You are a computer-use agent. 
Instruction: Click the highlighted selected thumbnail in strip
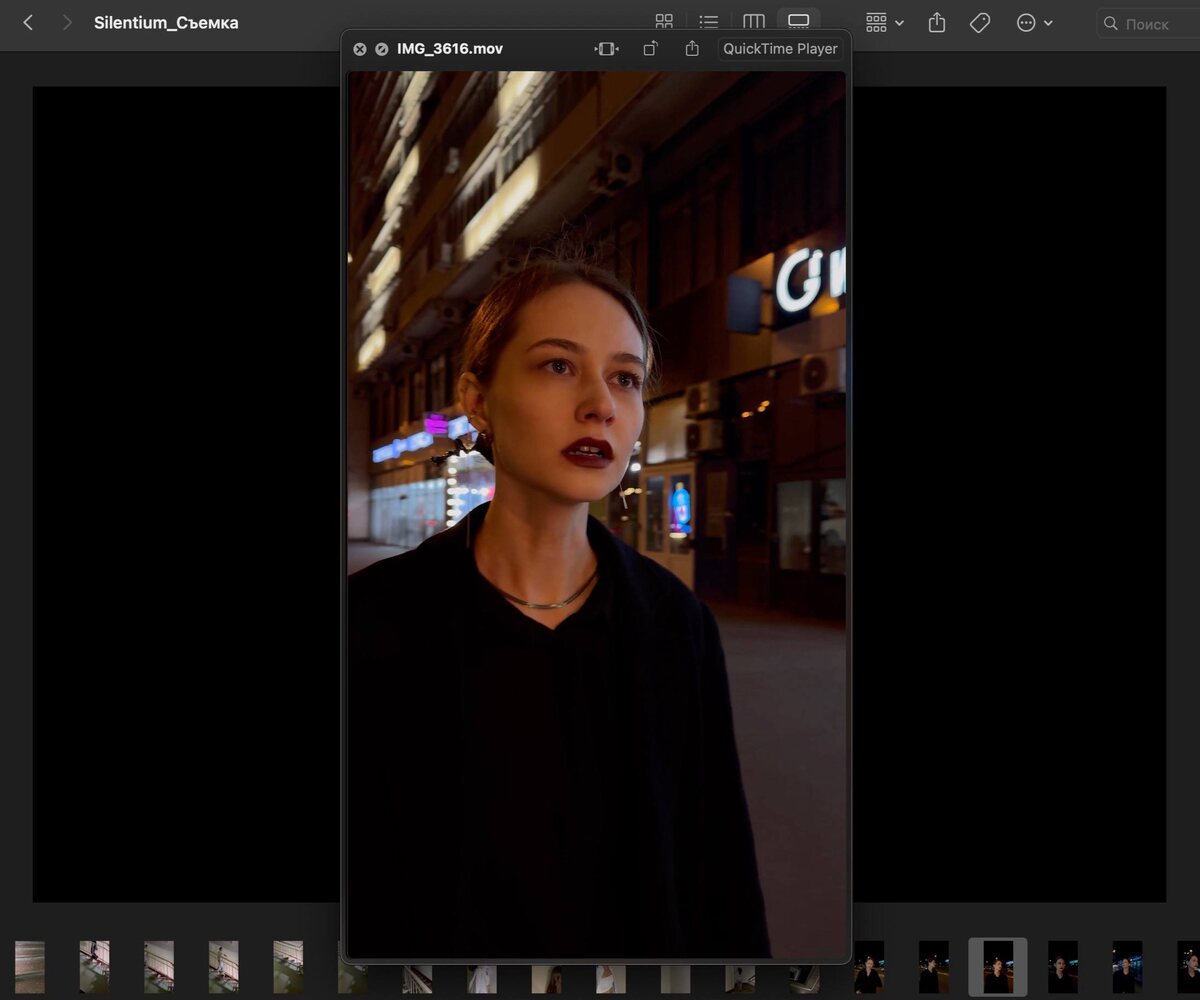click(x=997, y=966)
